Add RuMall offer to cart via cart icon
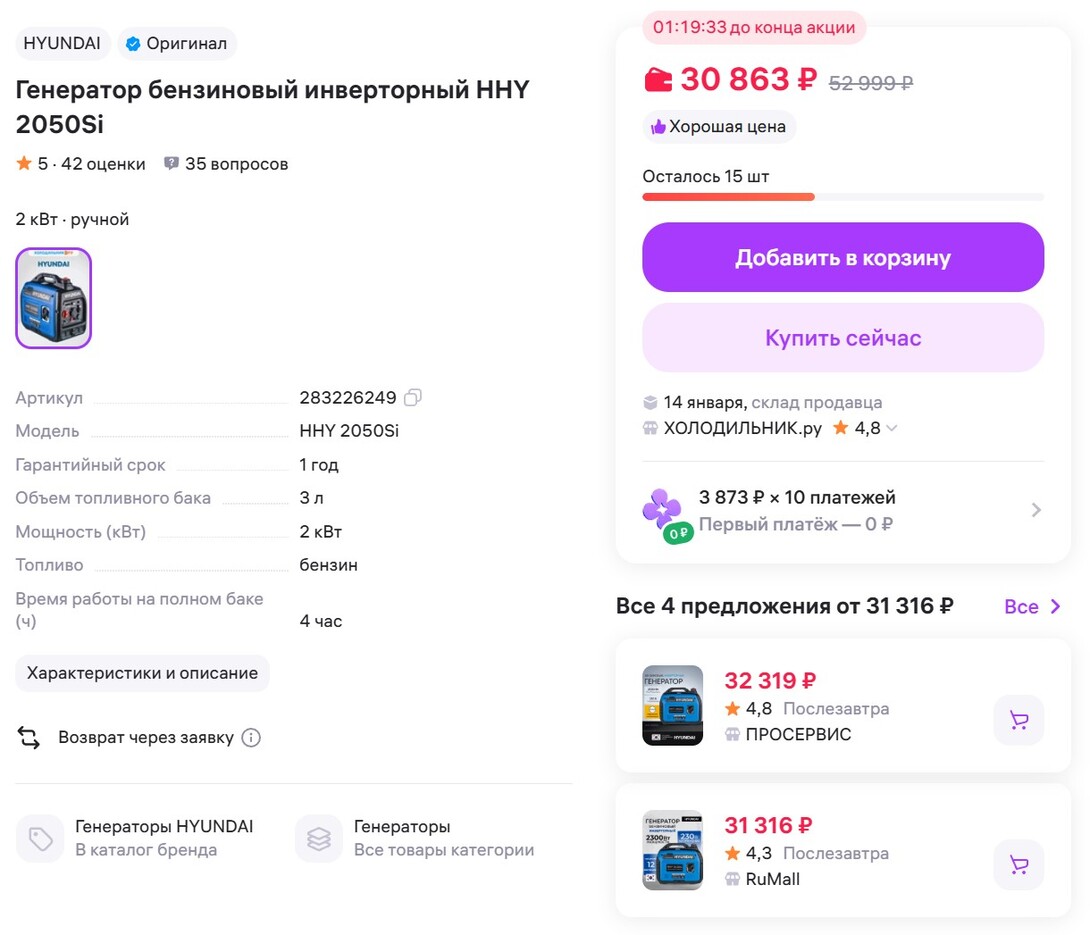 pos(1018,865)
